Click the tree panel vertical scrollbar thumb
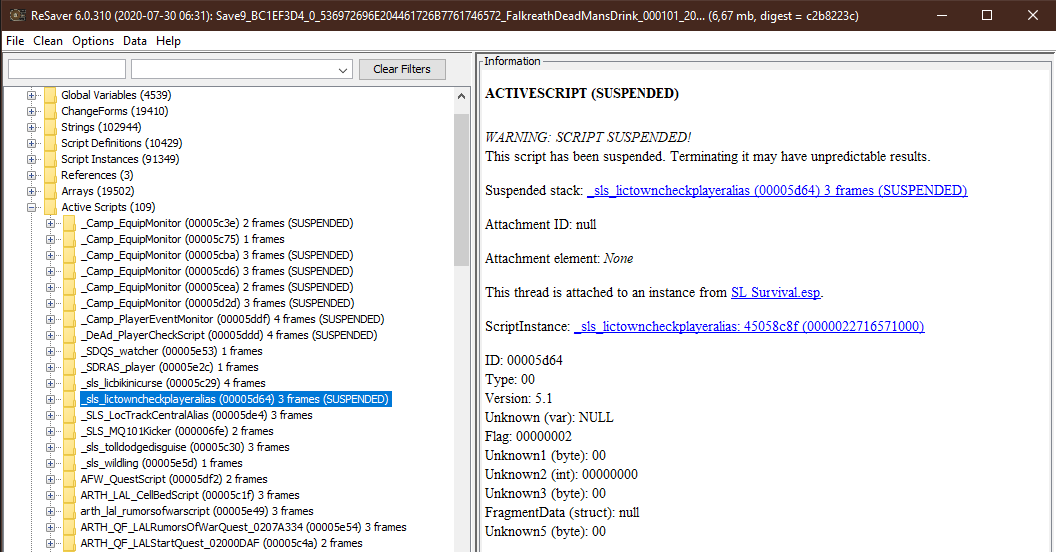Image resolution: width=1056 pixels, height=552 pixels. coord(461,190)
